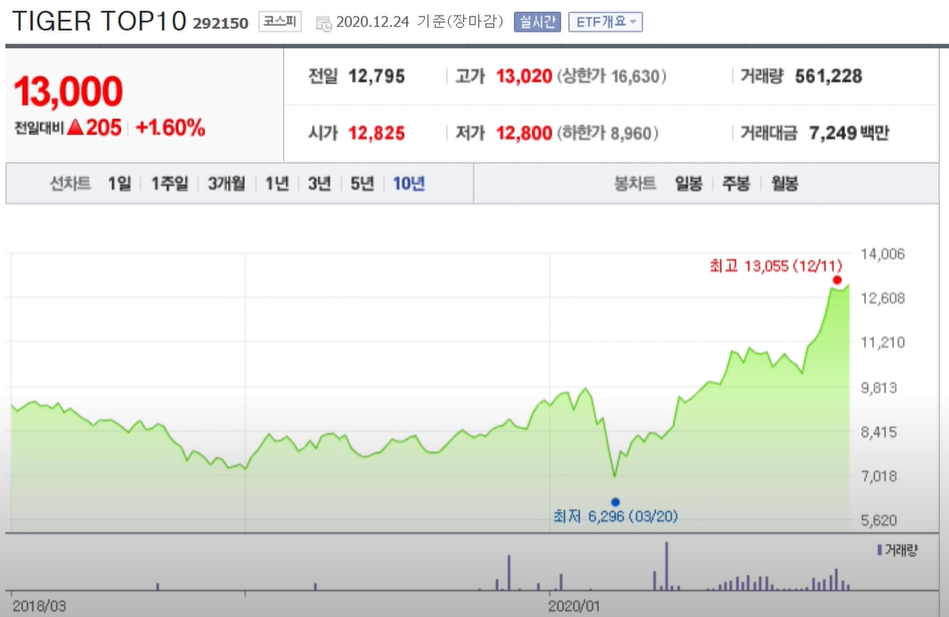Click trading volume 561,228
The image size is (949, 617).
[x=829, y=76]
